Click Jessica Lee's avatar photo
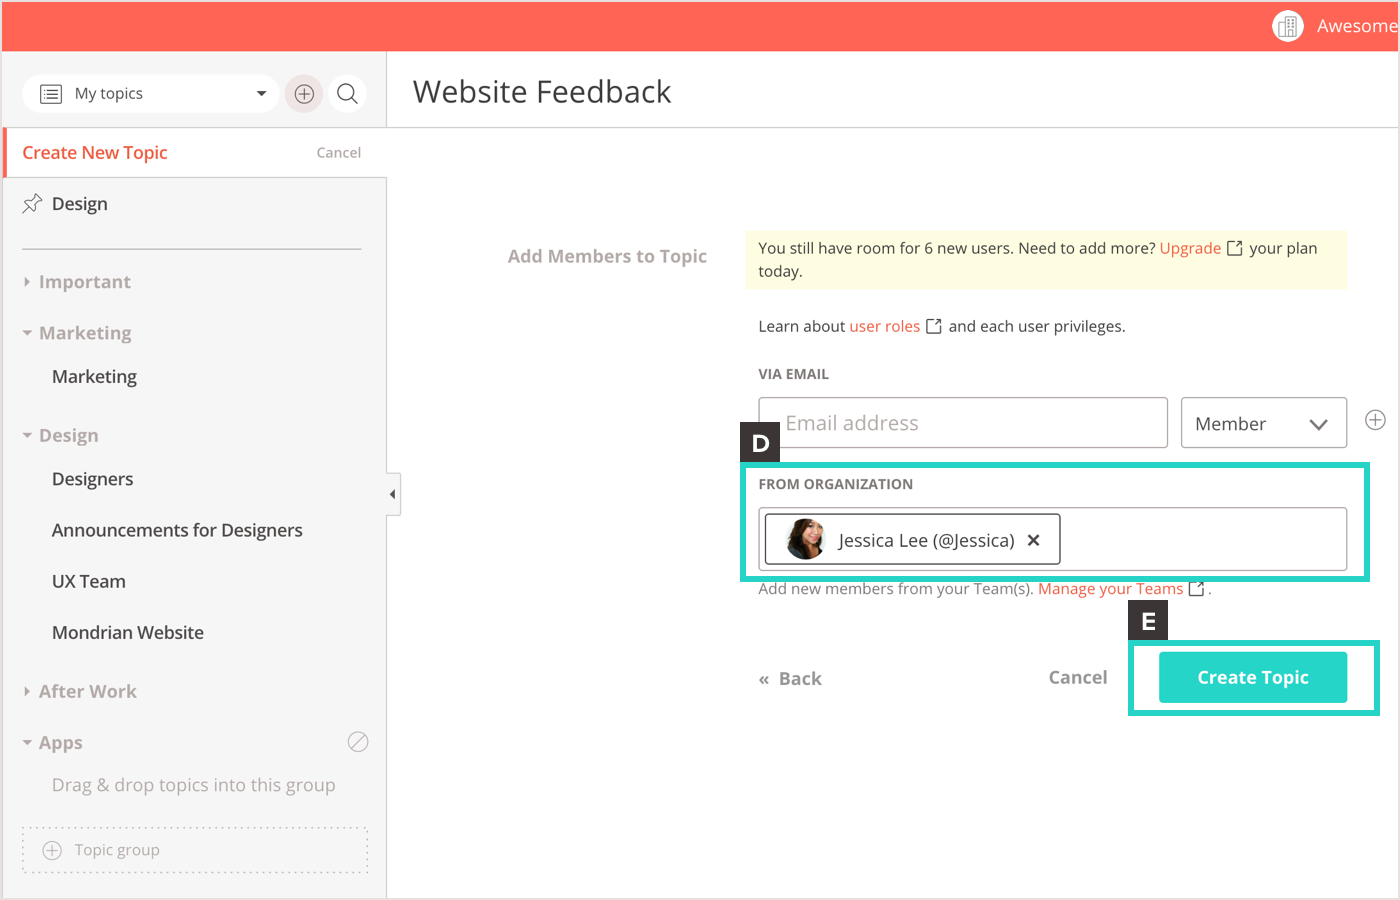Image resolution: width=1400 pixels, height=900 pixels. click(806, 539)
